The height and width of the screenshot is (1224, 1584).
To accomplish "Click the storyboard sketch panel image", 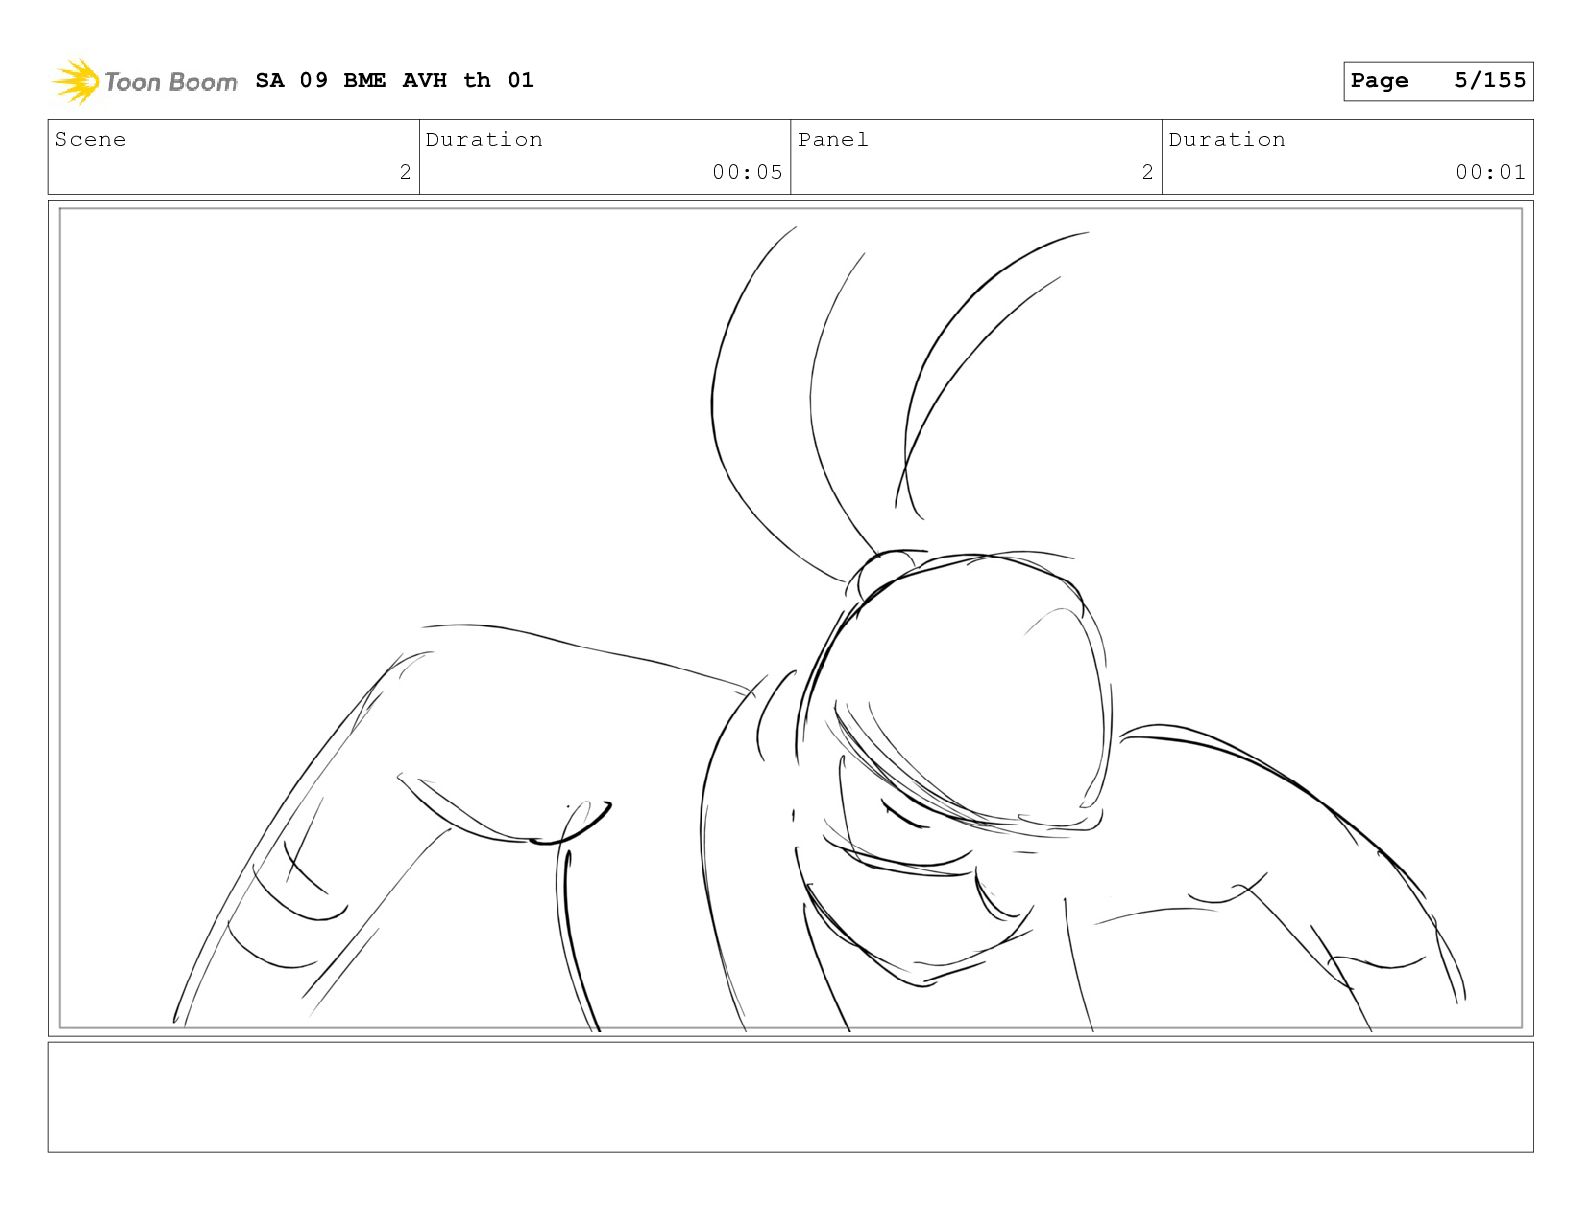I will [x=791, y=618].
